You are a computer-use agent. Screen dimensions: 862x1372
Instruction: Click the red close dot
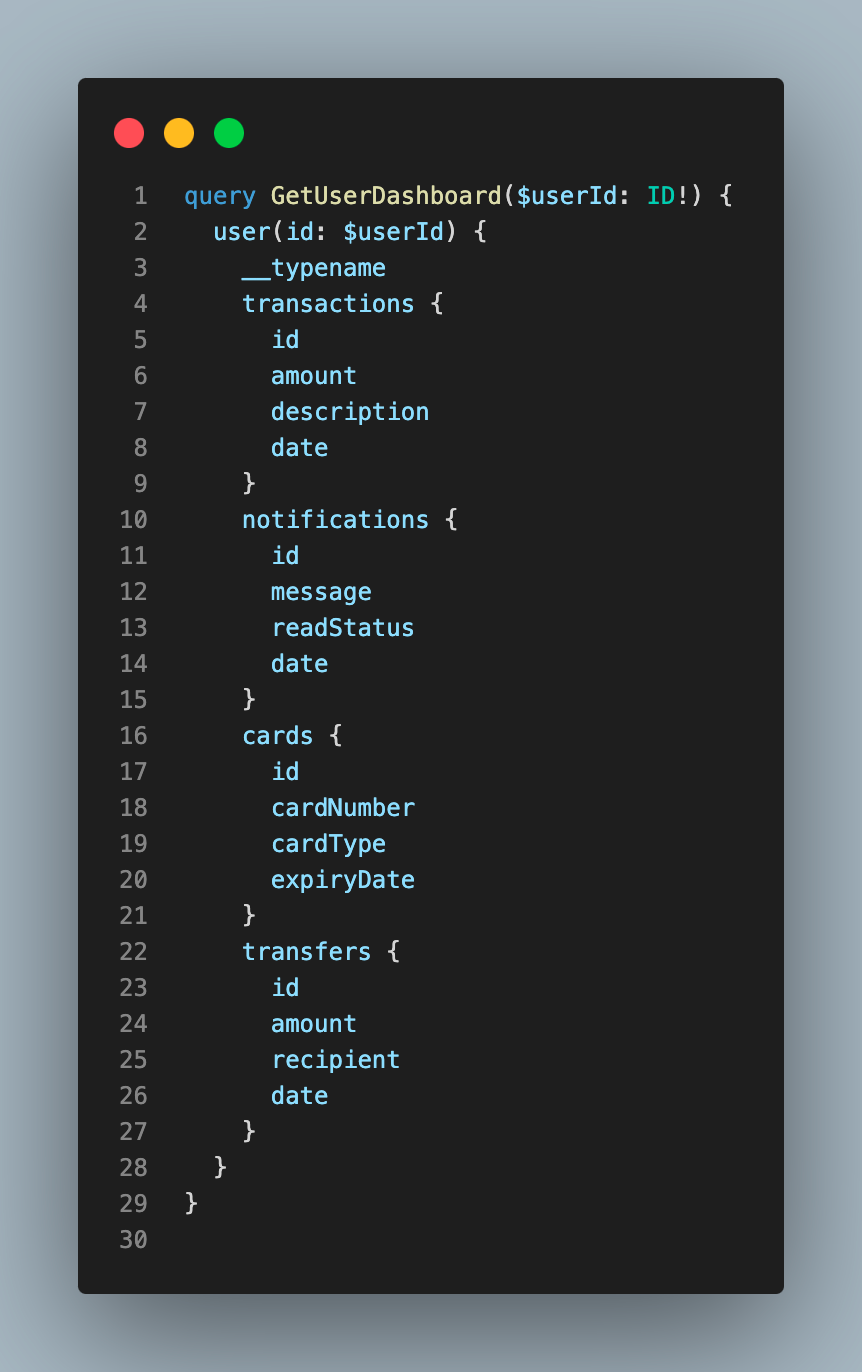coord(129,133)
